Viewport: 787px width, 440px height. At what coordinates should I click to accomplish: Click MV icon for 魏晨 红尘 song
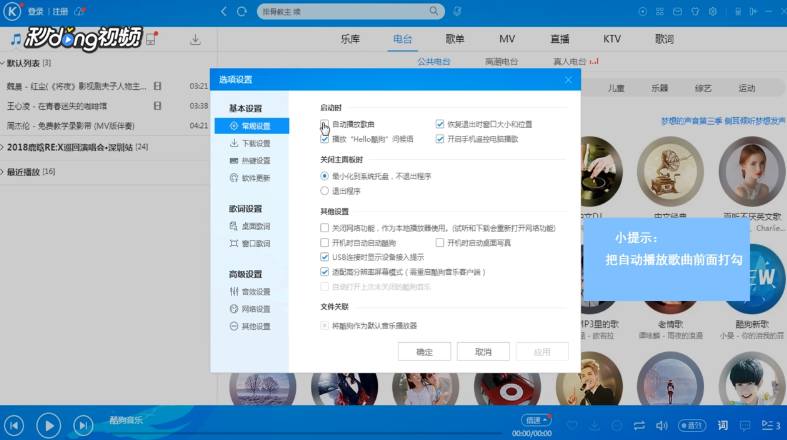tap(158, 86)
